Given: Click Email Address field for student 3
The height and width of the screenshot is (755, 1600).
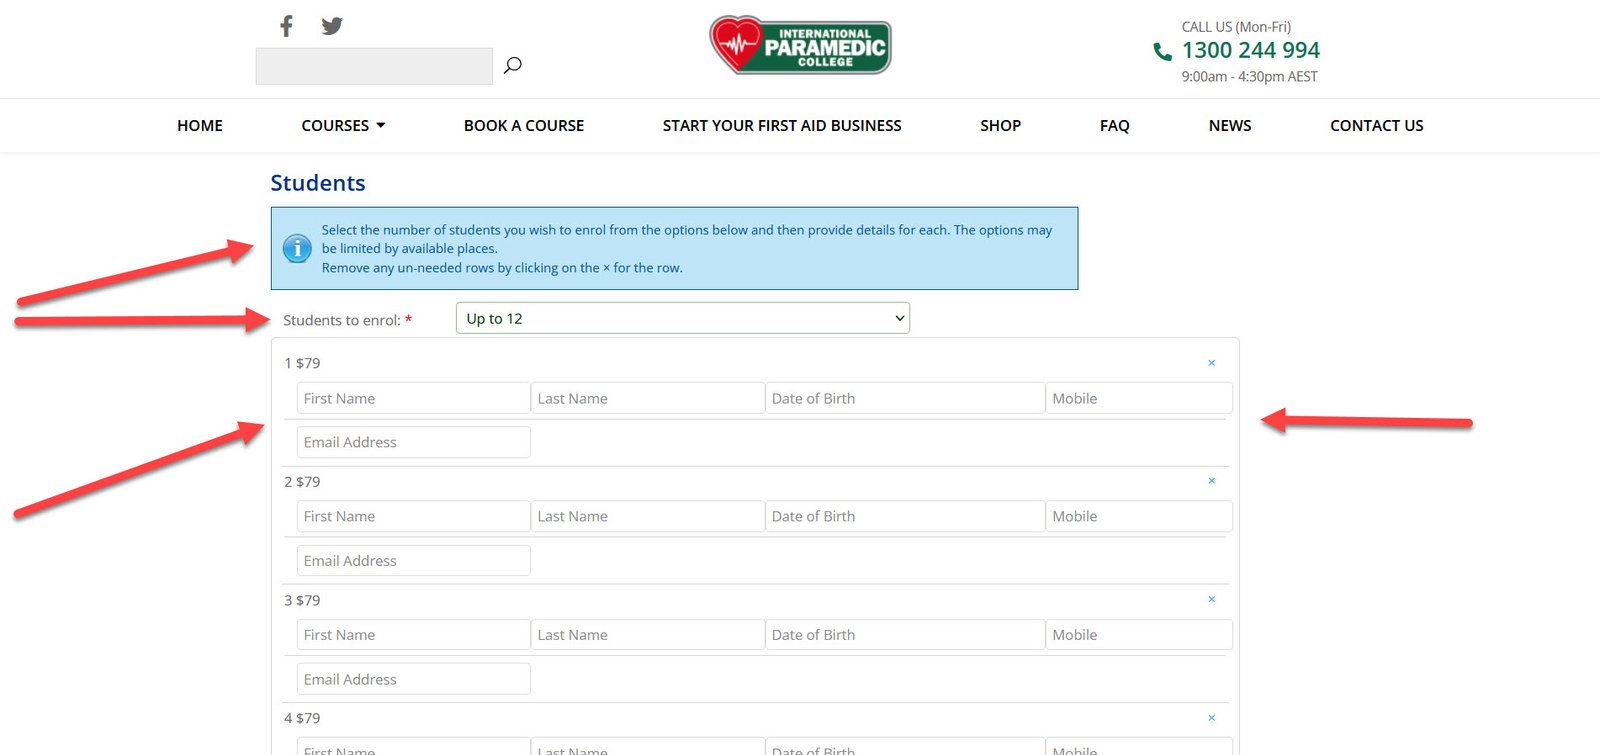Looking at the screenshot, I should 413,679.
